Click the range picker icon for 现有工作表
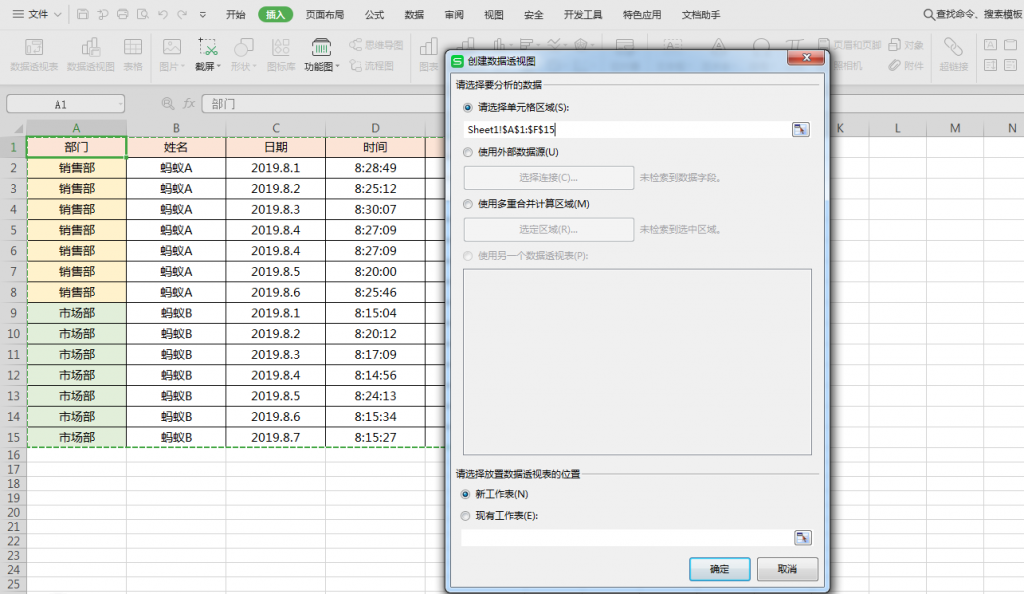The image size is (1024, 594). point(802,538)
